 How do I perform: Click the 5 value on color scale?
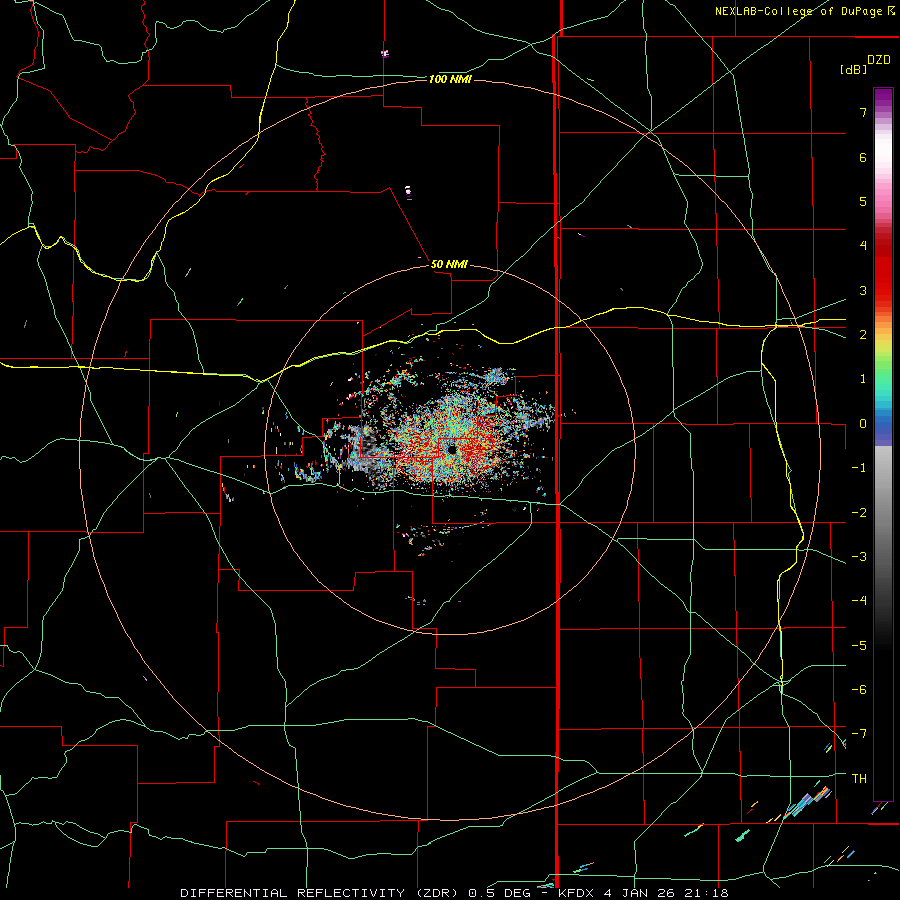[x=863, y=201]
